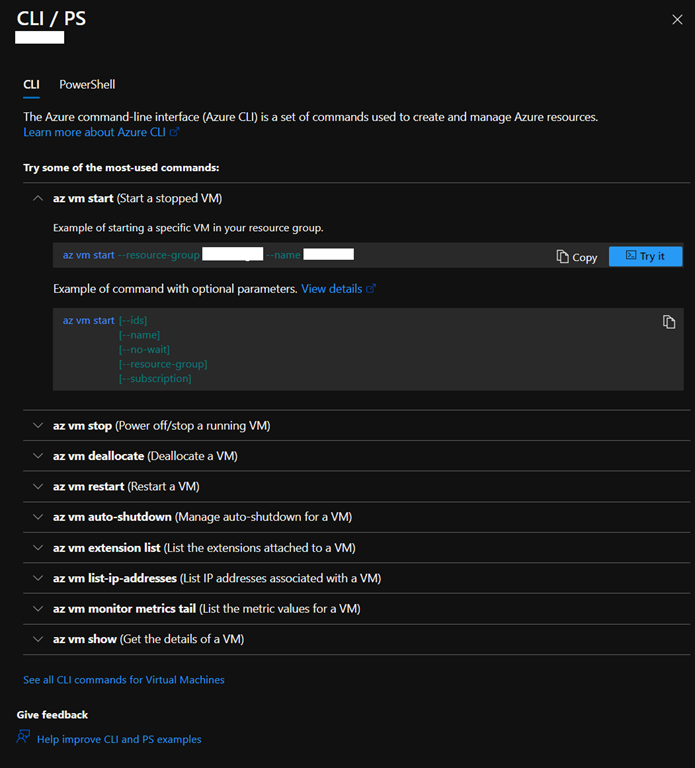Copy the az vm start command
The height and width of the screenshot is (768, 695).
click(x=576, y=257)
